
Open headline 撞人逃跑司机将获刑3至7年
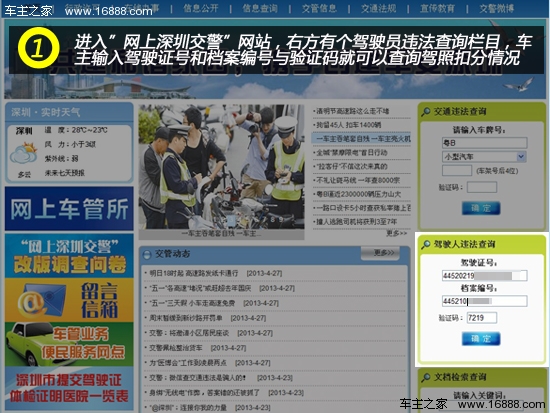click(356, 222)
